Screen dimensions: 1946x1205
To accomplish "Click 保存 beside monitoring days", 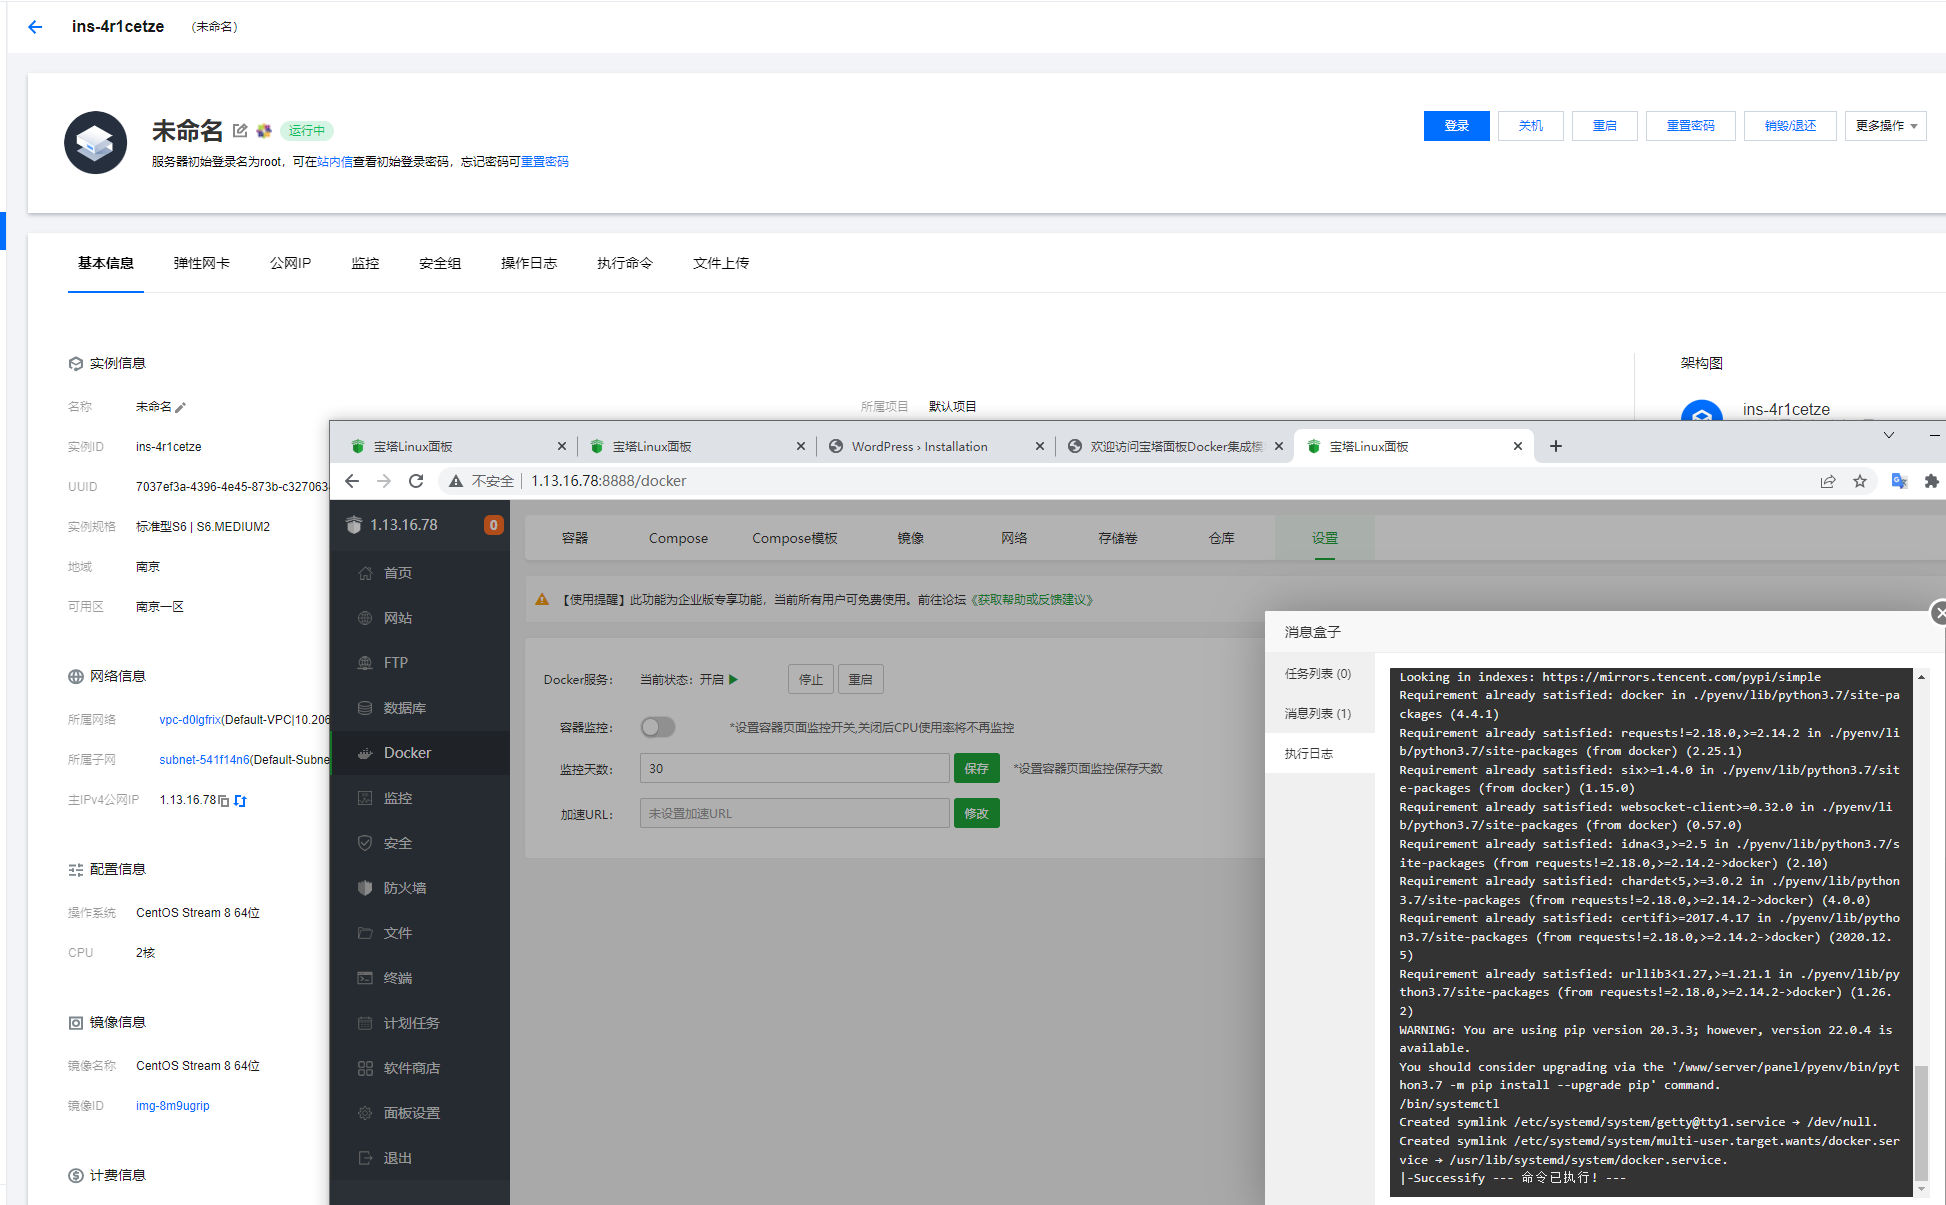I will click(x=977, y=768).
